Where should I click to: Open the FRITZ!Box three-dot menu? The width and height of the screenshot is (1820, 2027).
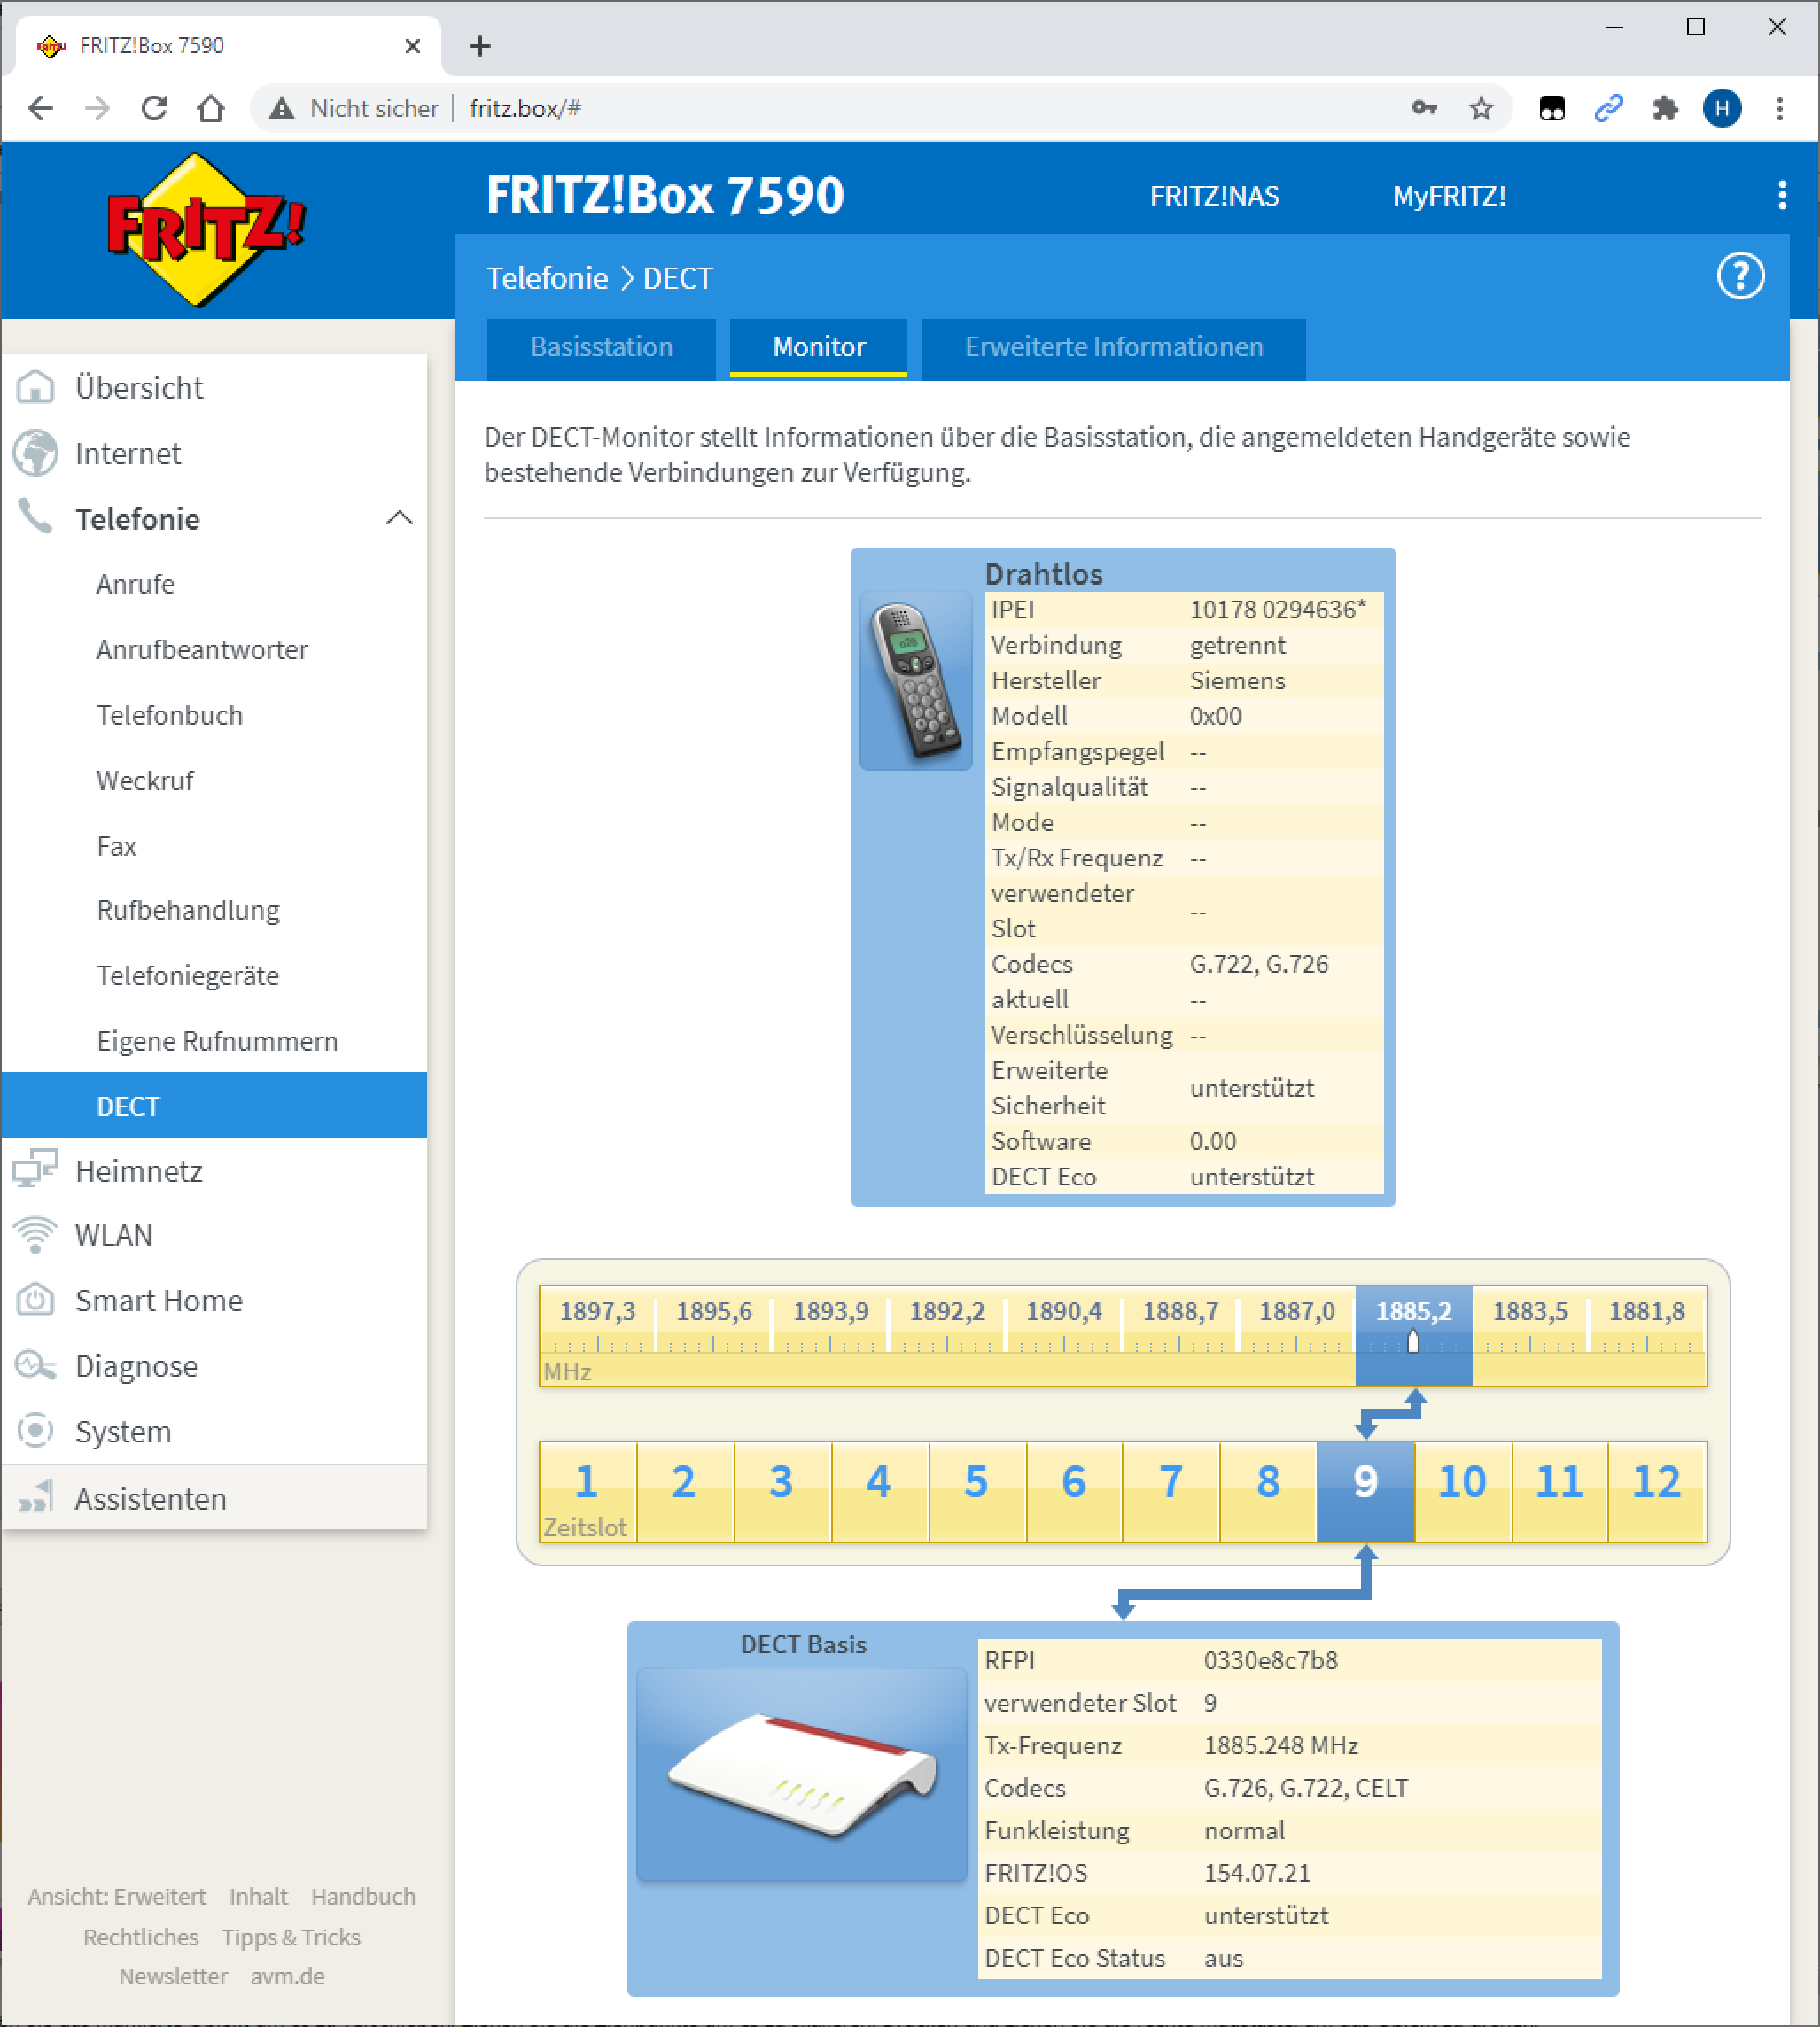1781,195
